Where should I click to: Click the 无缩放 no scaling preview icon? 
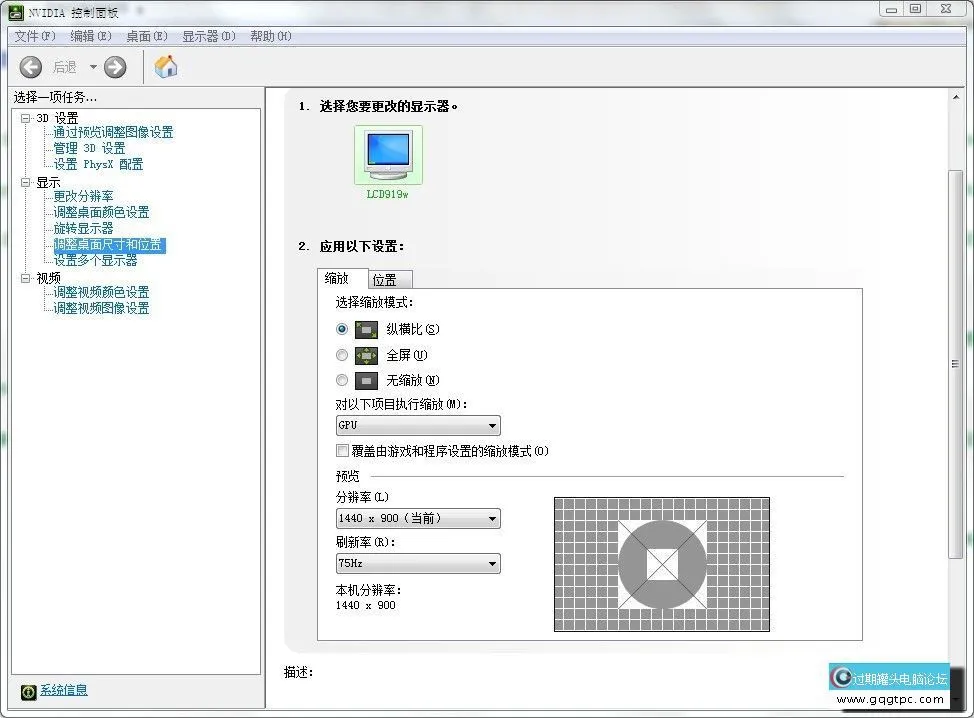coord(368,379)
